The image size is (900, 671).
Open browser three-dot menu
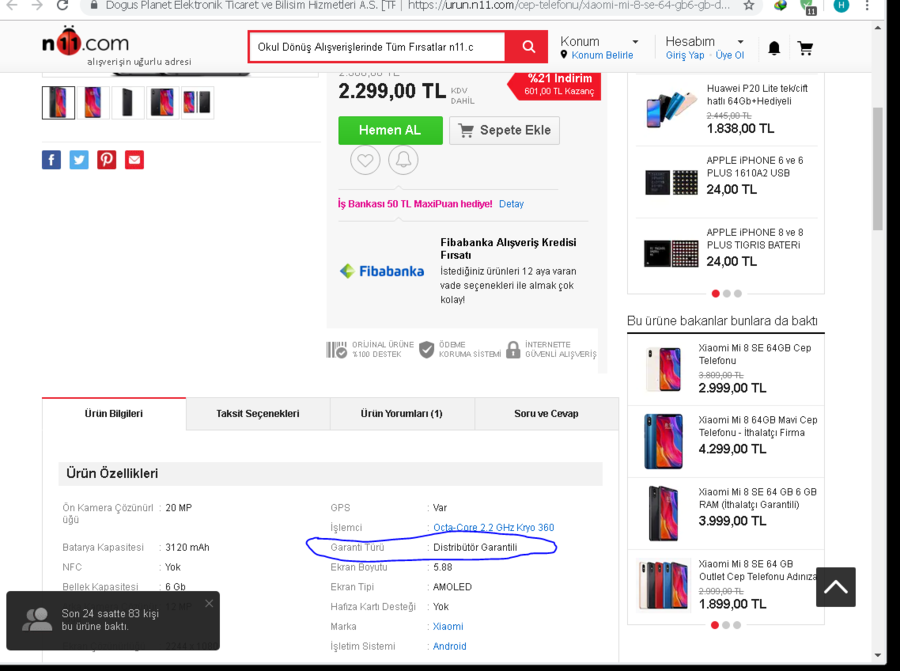[867, 6]
